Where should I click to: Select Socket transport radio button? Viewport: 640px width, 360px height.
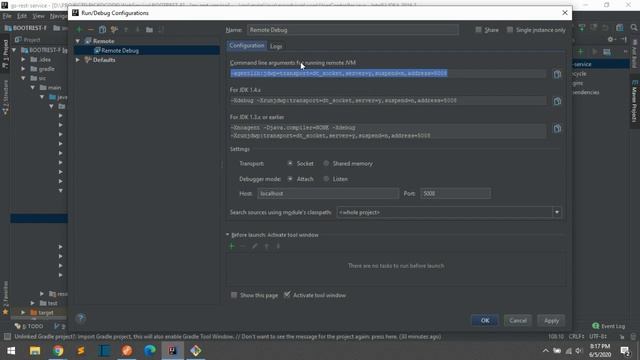click(x=290, y=163)
